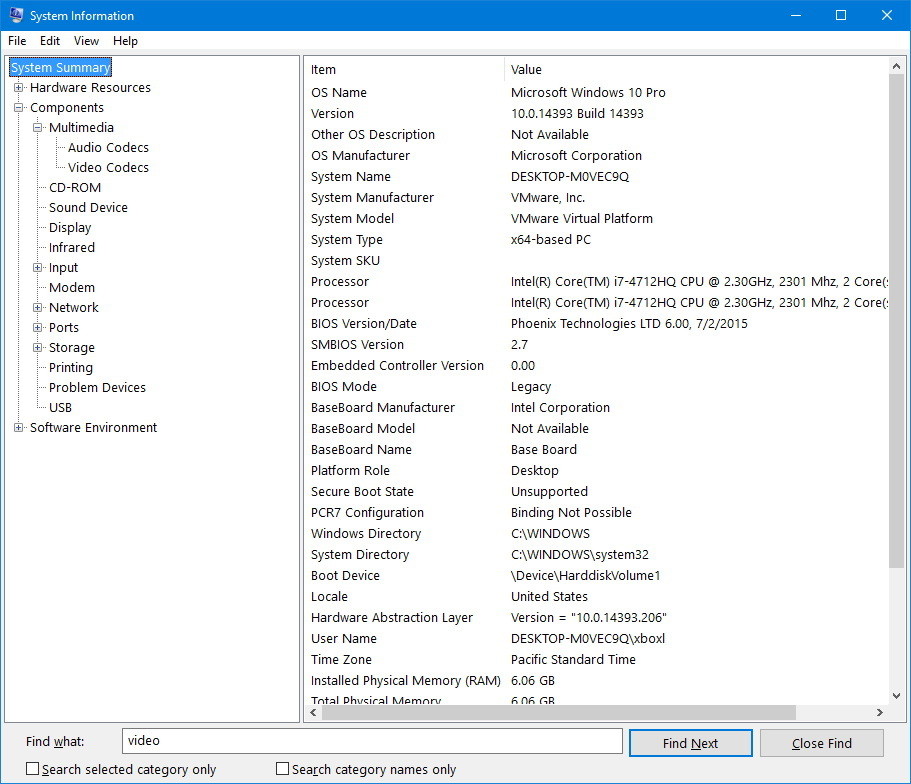Enable Search category names only
The width and height of the screenshot is (911, 784).
[x=282, y=769]
